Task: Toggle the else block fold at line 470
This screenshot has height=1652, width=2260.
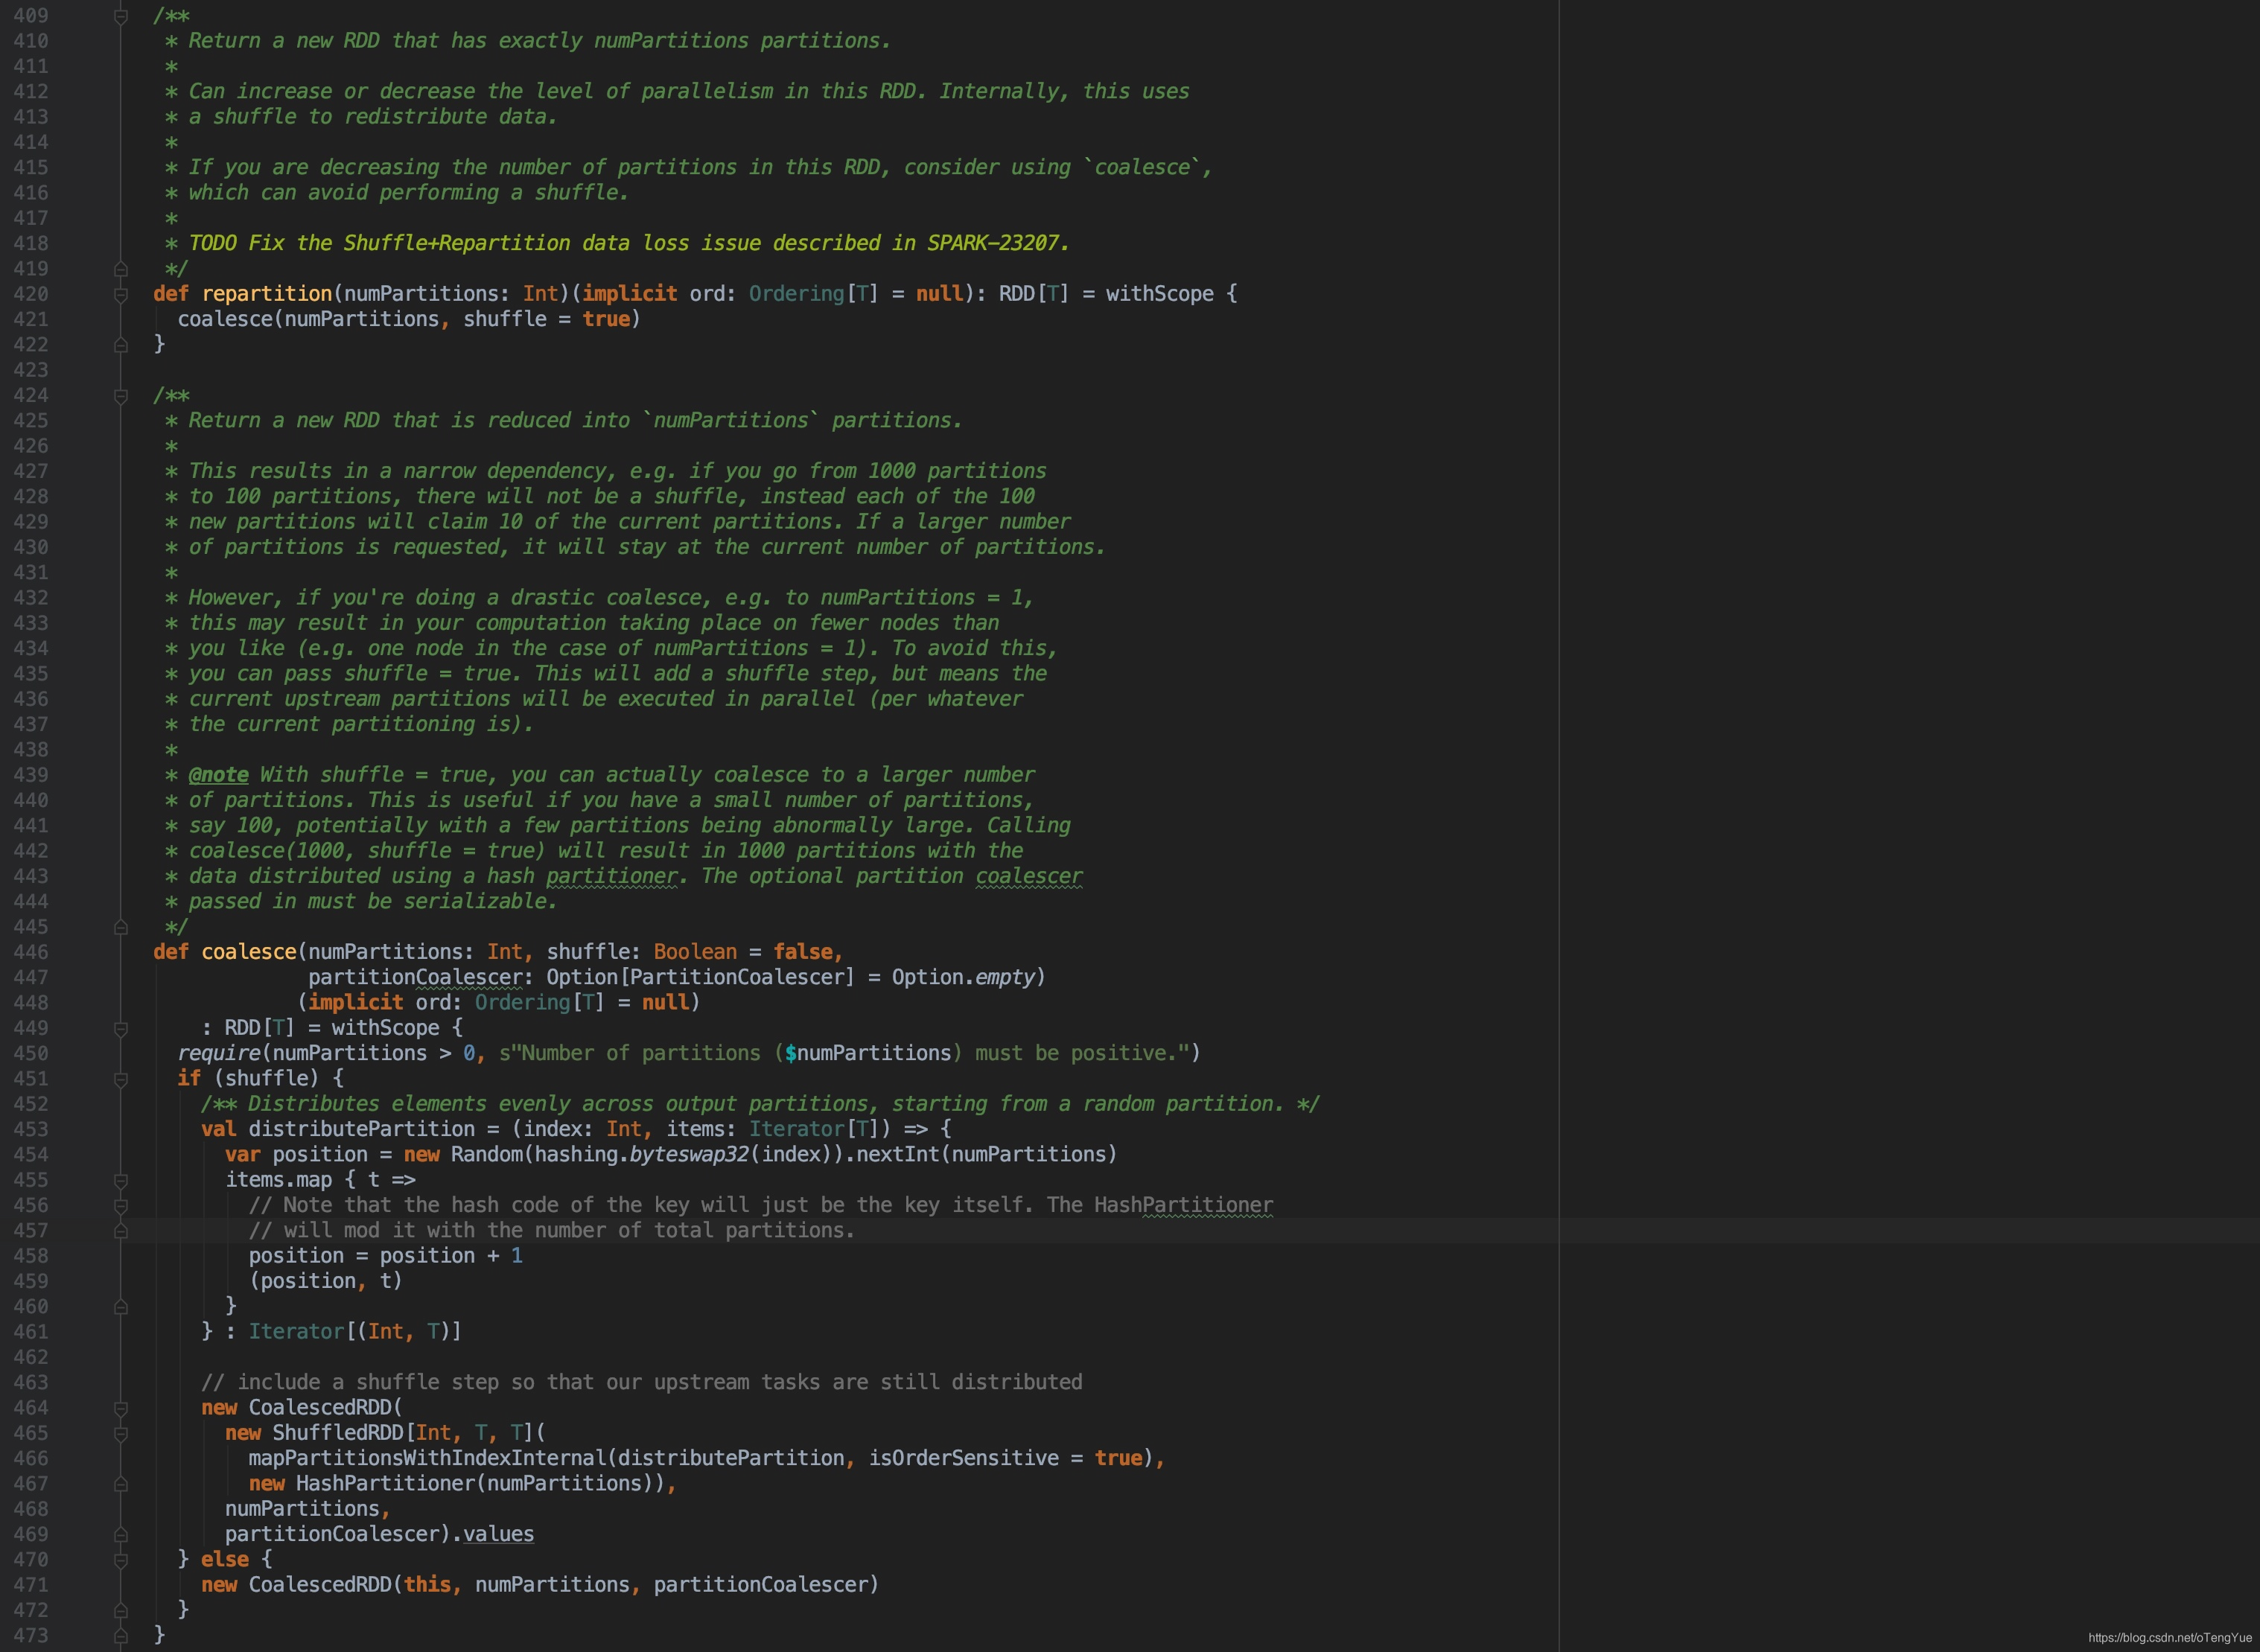Action: click(x=120, y=1561)
